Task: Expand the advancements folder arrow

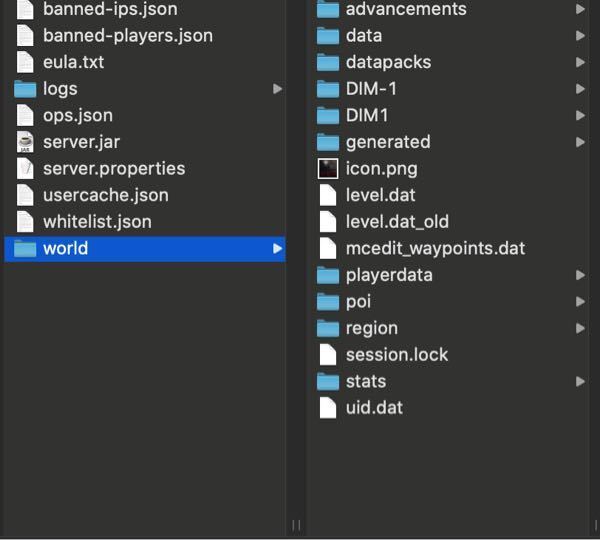Action: 580,9
